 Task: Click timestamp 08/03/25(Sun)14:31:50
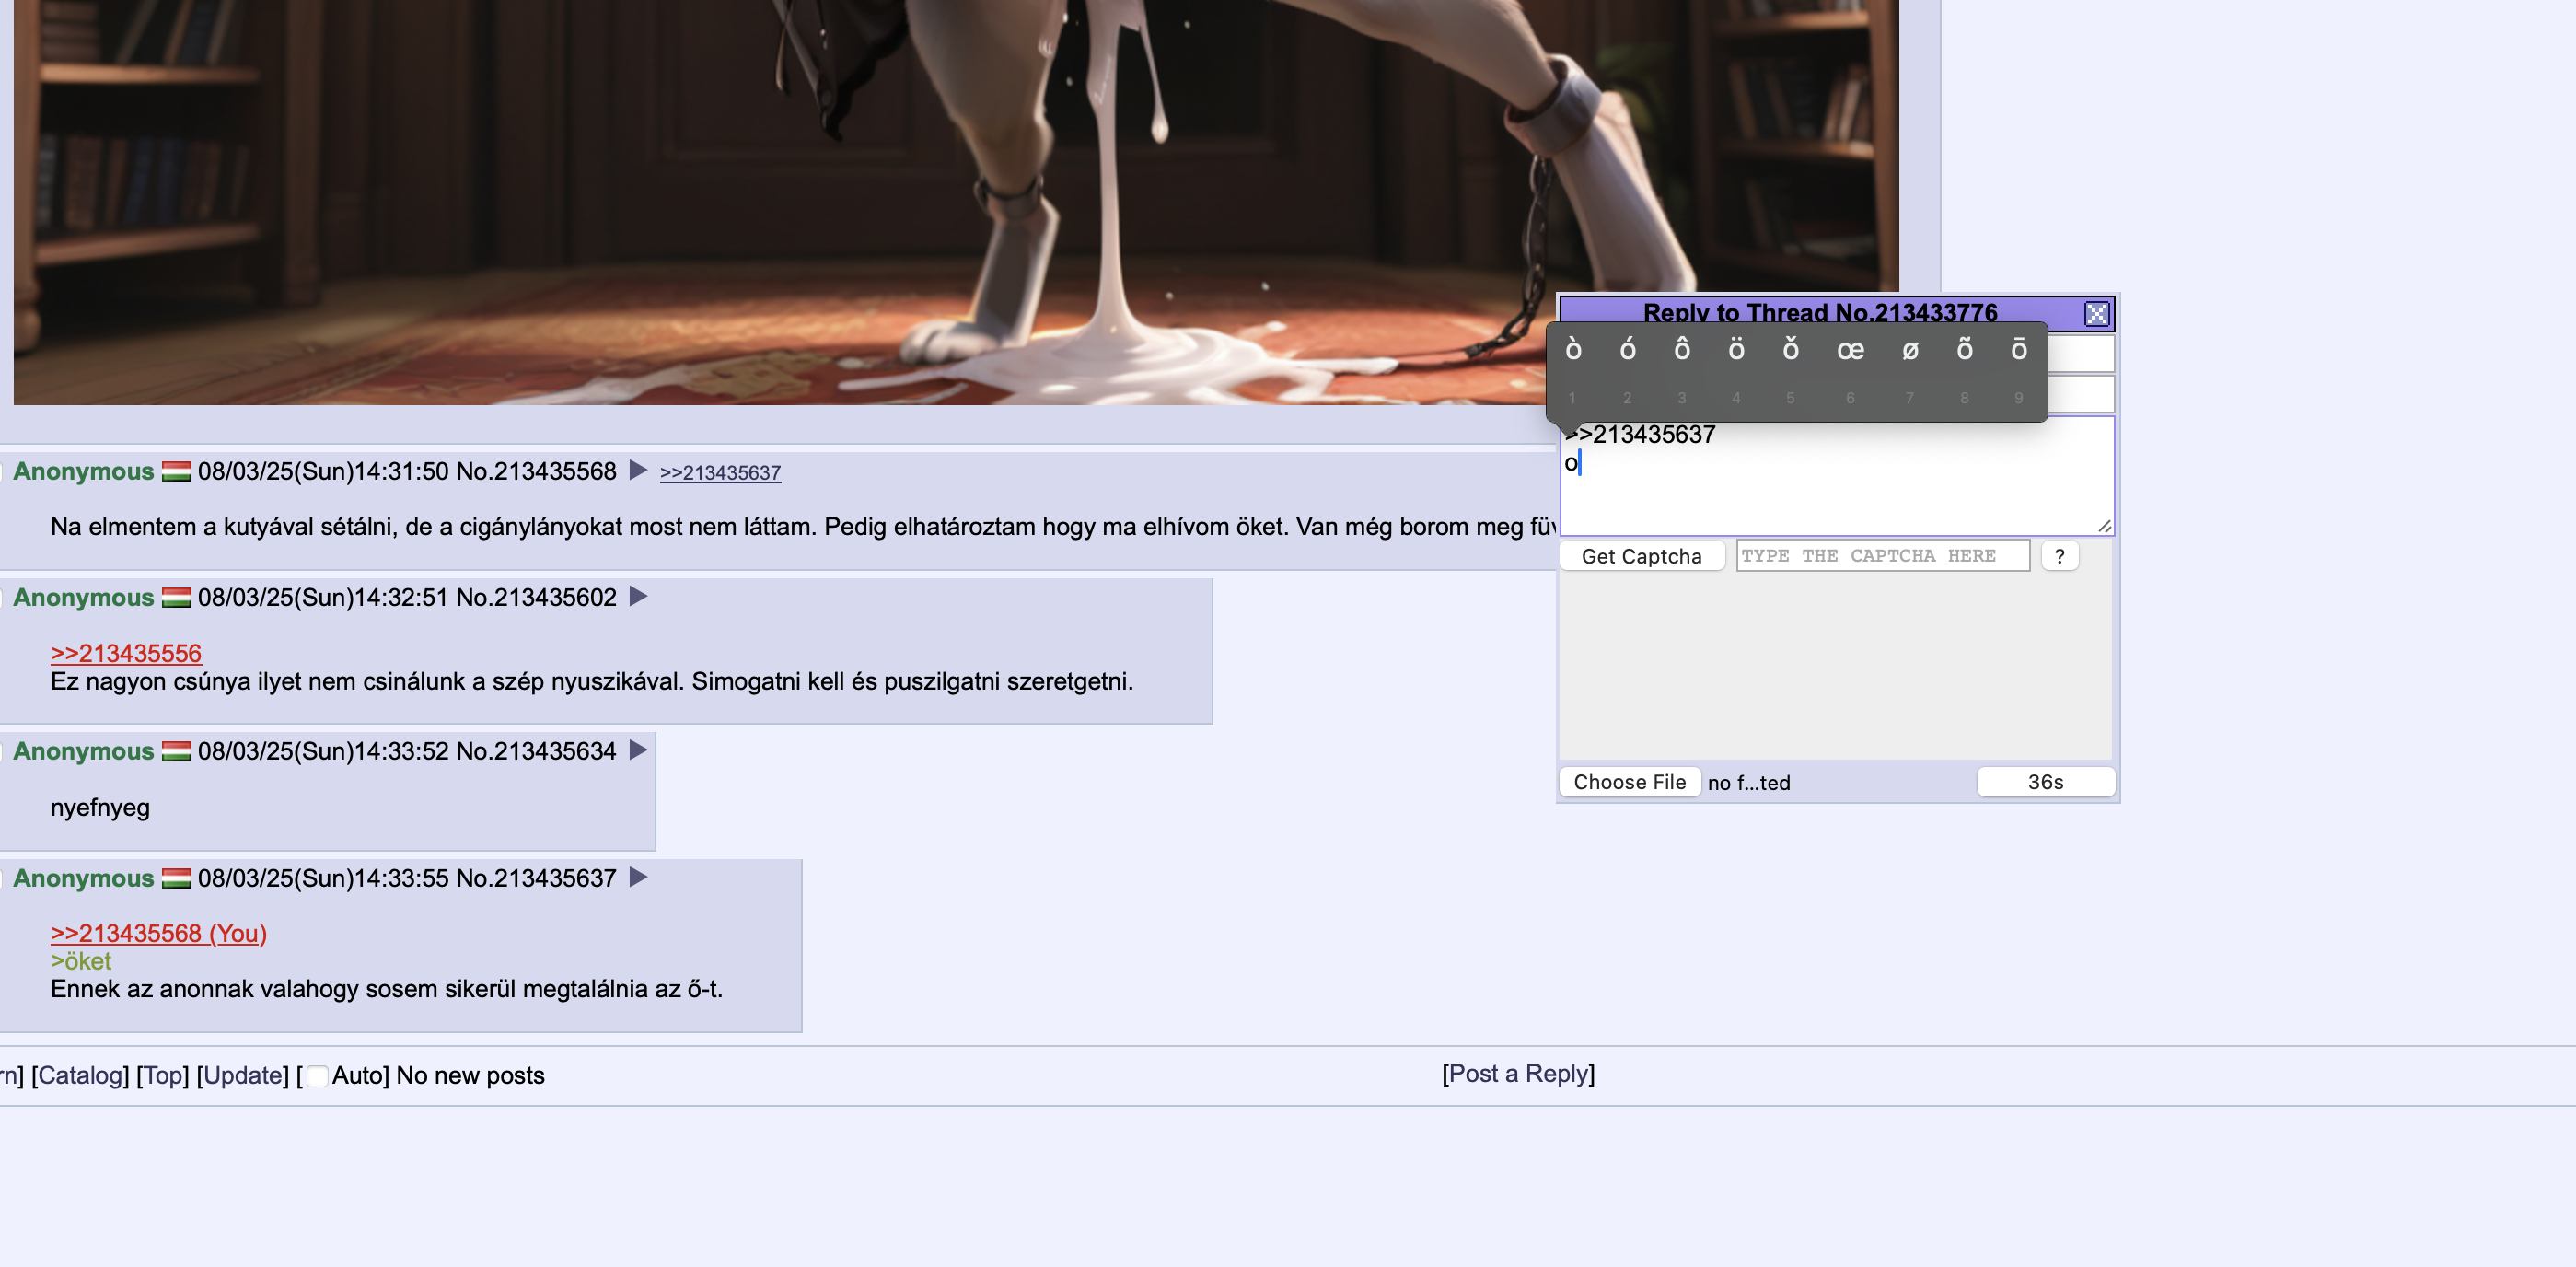click(323, 471)
